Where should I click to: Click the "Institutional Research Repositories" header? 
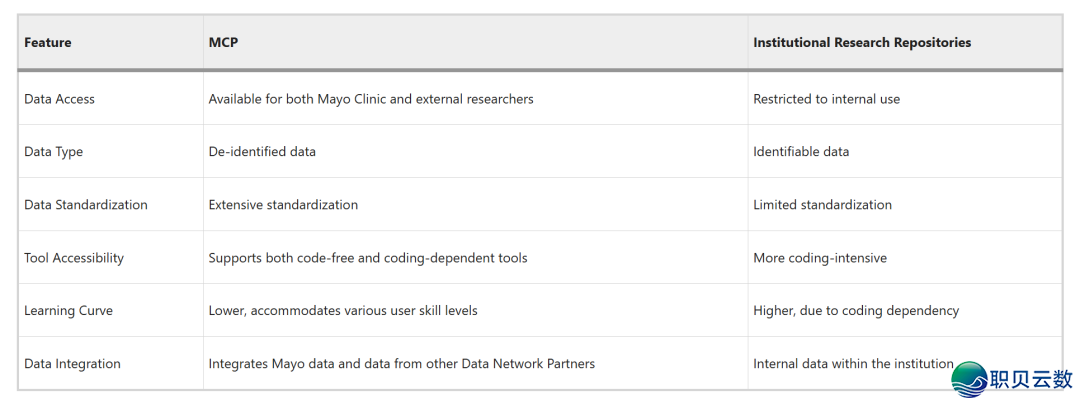(x=862, y=43)
